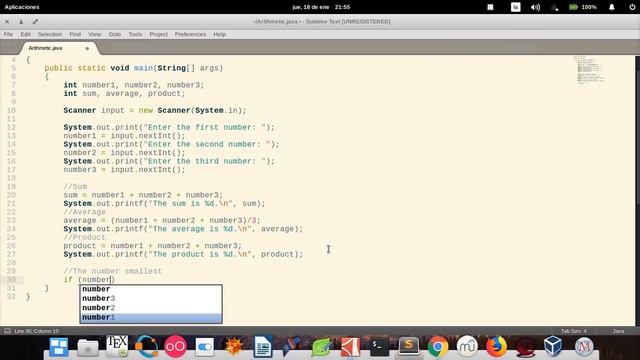This screenshot has width=640, height=360.
Task: Place cursor on '//Average' comment line
Action: point(84,212)
